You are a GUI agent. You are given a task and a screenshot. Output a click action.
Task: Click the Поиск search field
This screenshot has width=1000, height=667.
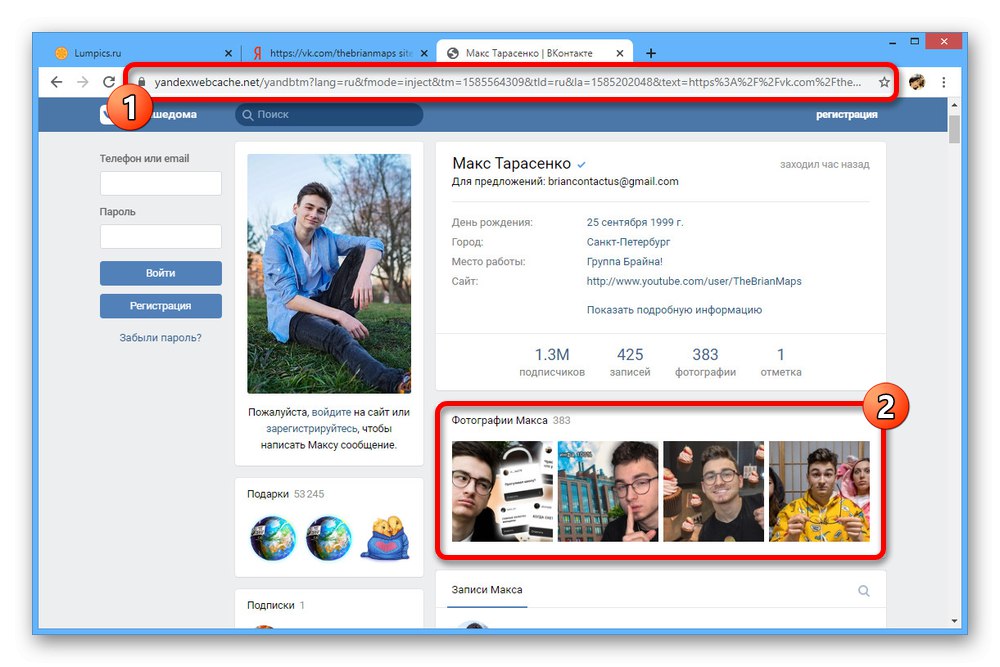point(329,115)
